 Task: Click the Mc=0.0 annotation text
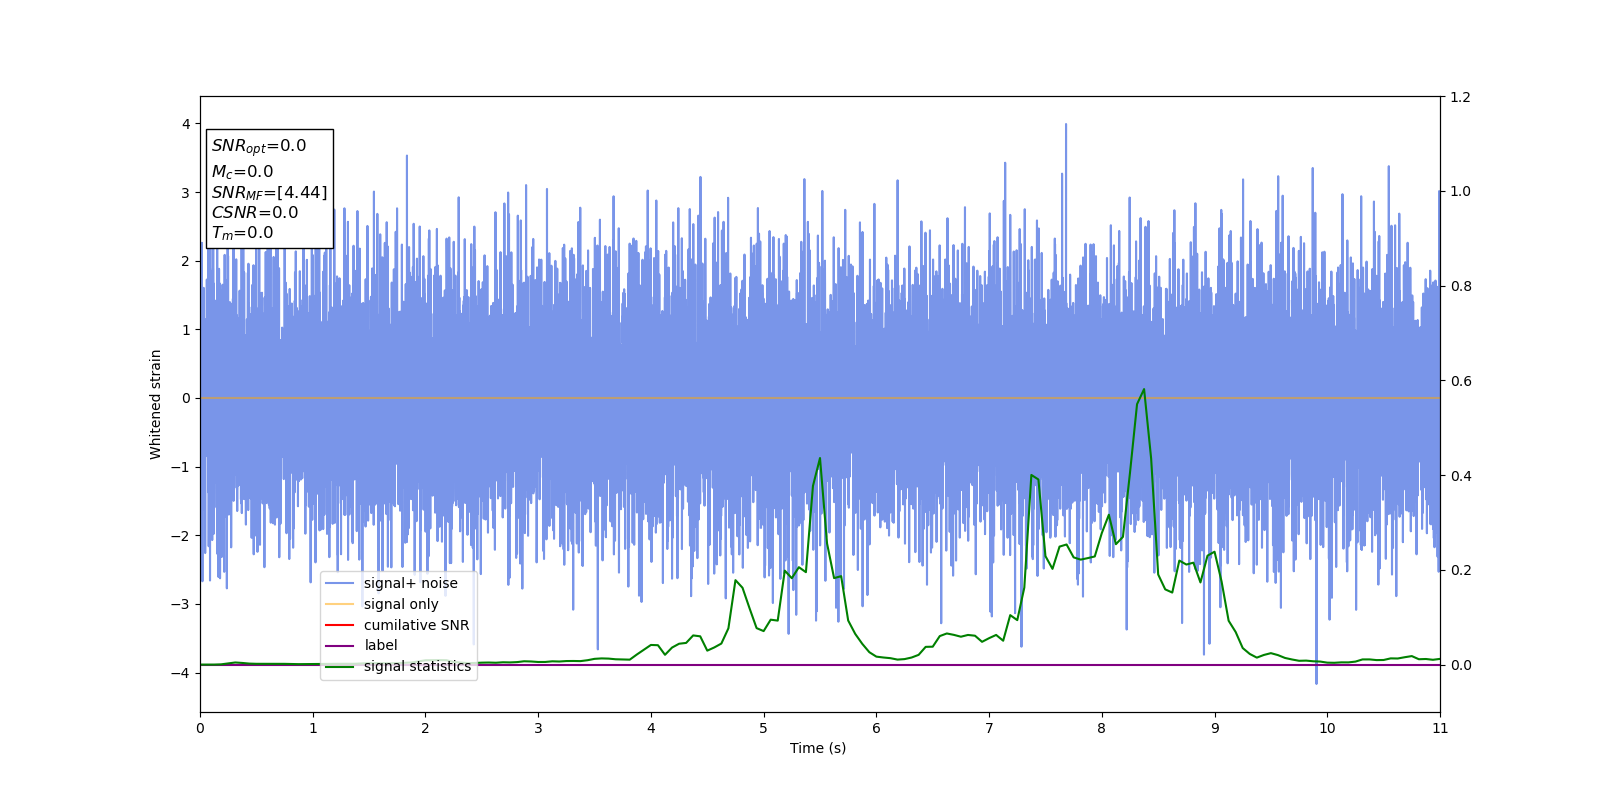(x=242, y=172)
